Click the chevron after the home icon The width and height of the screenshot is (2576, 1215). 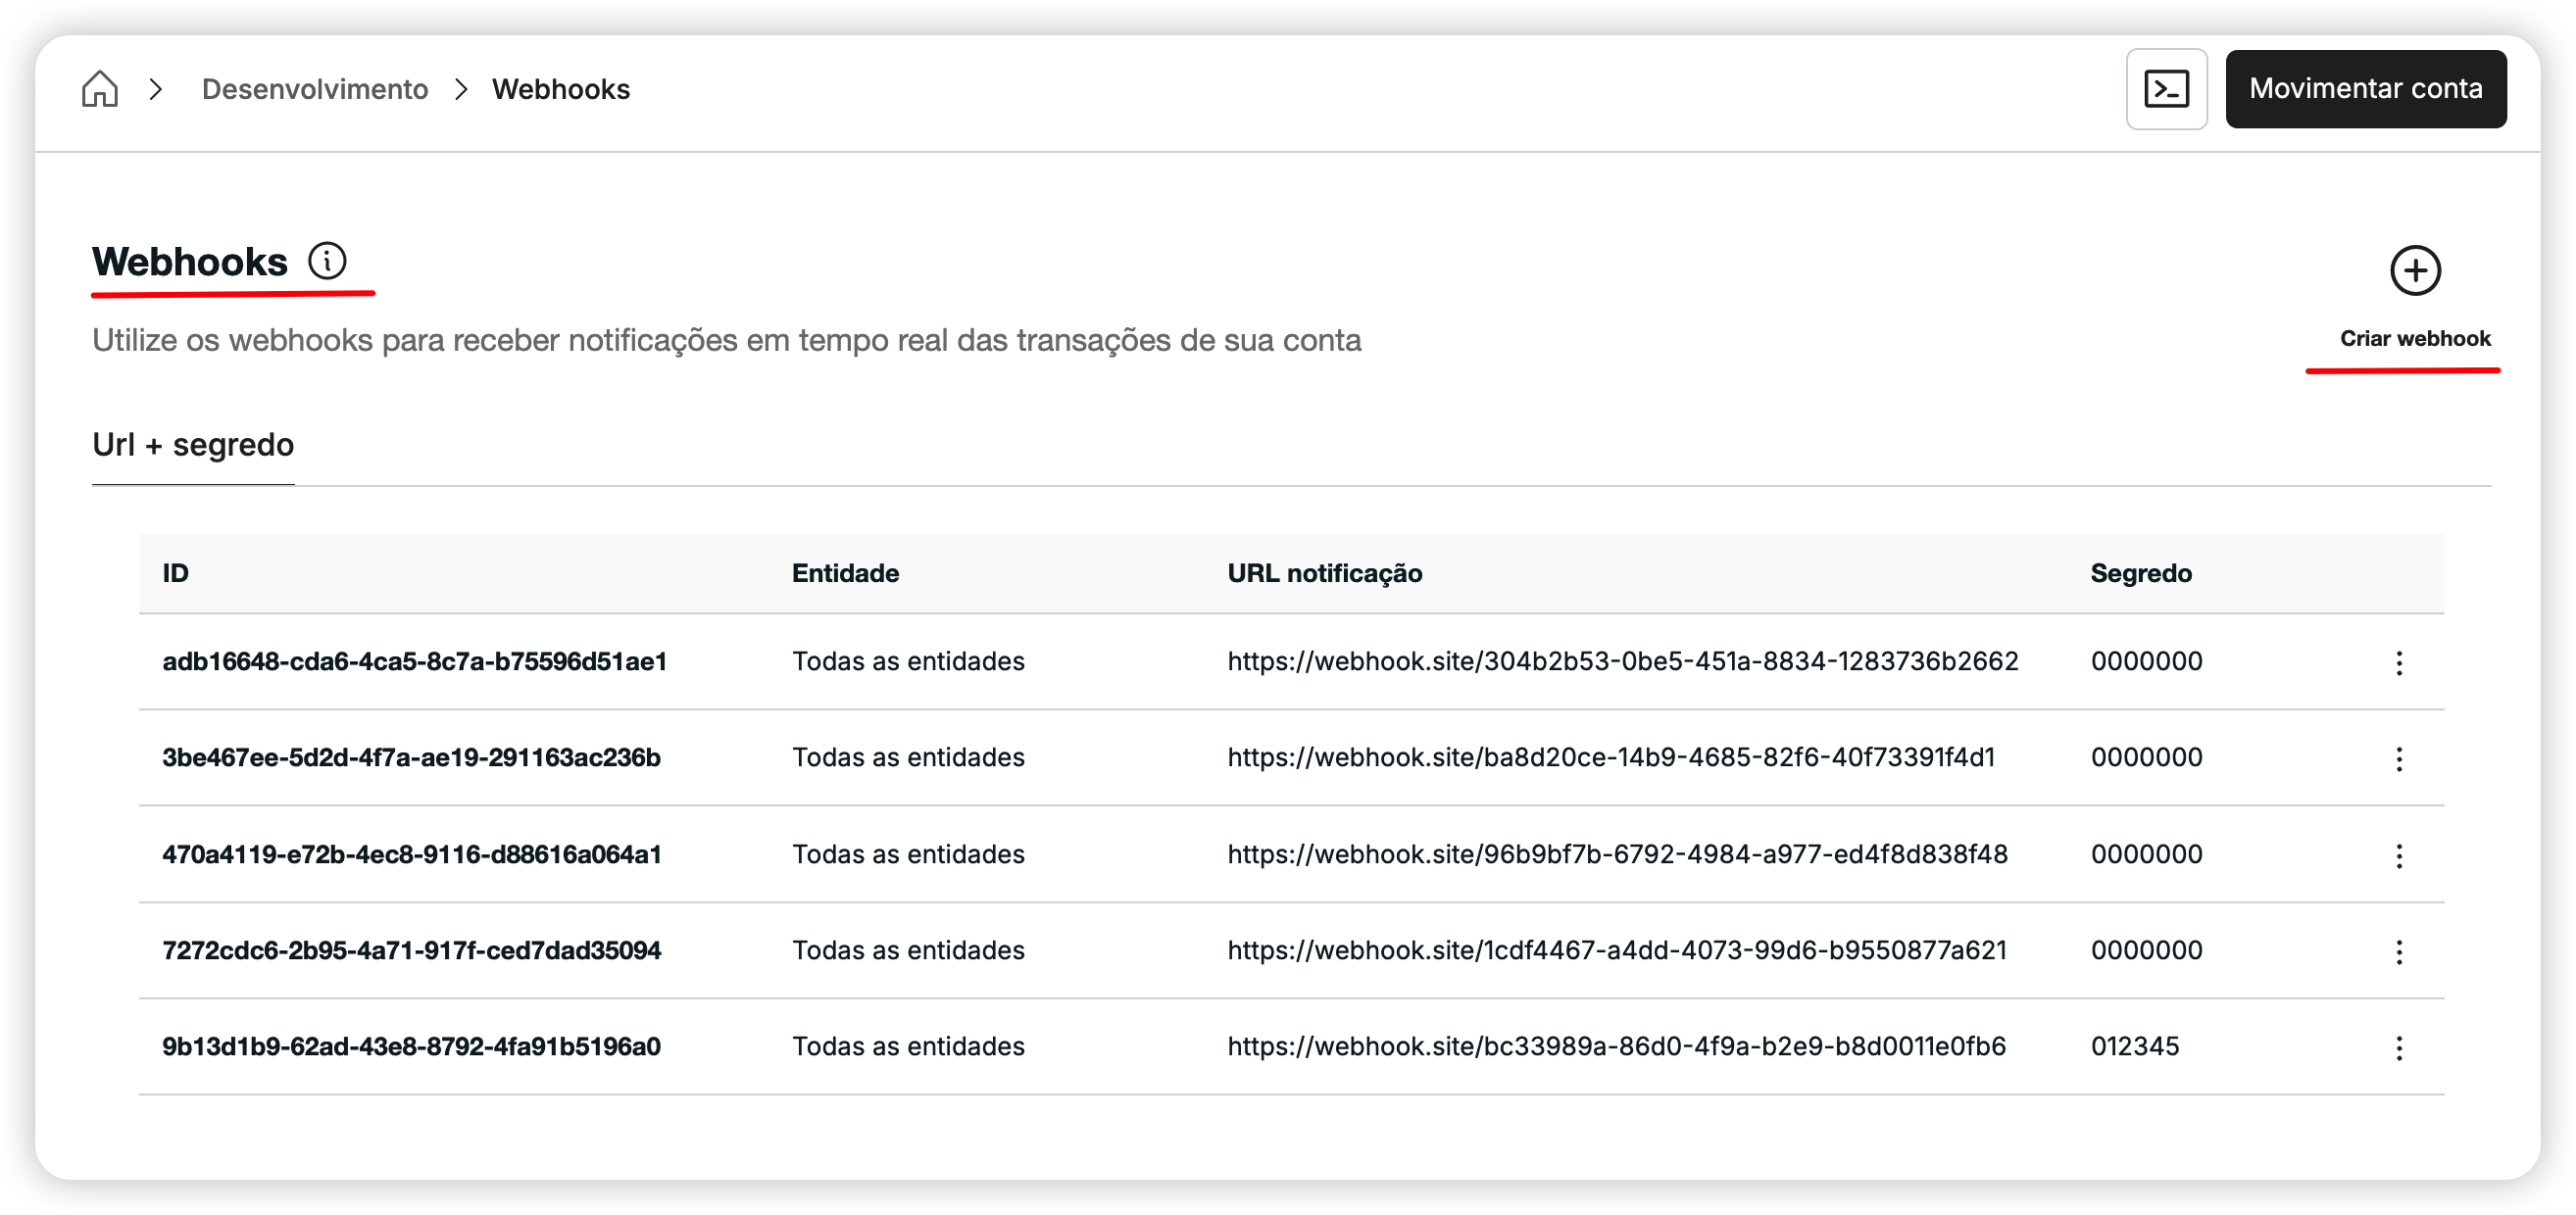pyautogui.click(x=157, y=89)
